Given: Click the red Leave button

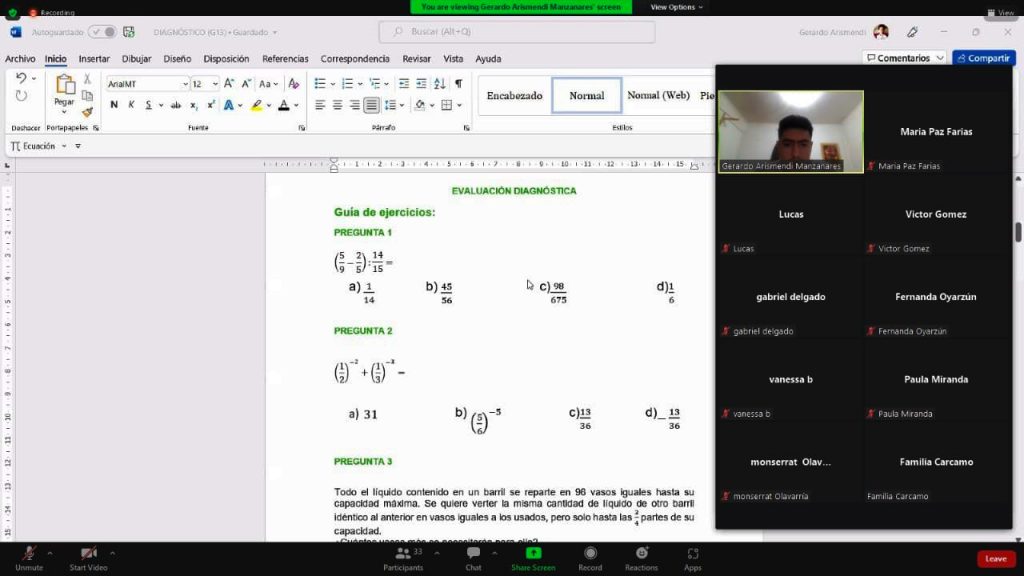Looking at the screenshot, I should tap(995, 559).
